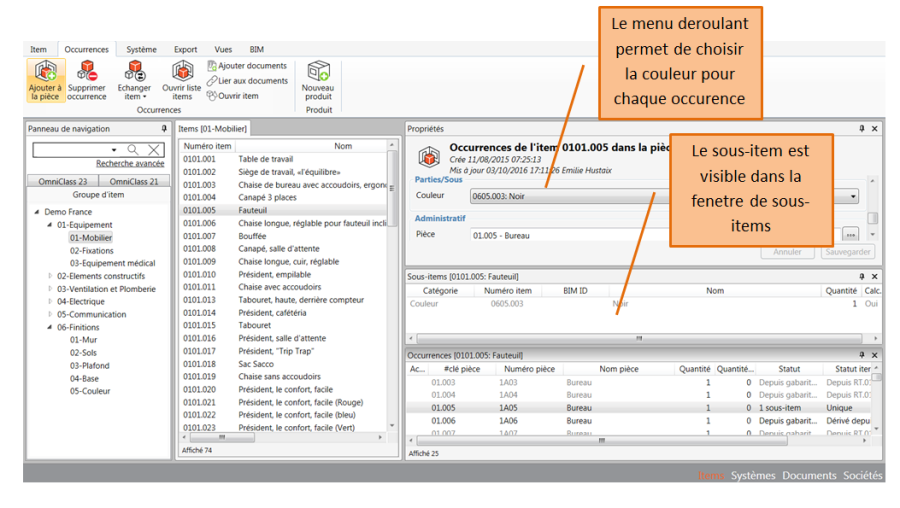Click Lier aux documents in ribbon
This screenshot has height=508, width=900.
pyautogui.click(x=212, y=81)
